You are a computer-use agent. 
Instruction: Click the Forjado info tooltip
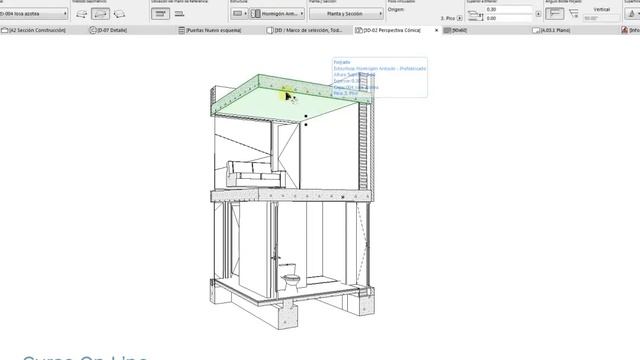tap(380, 78)
